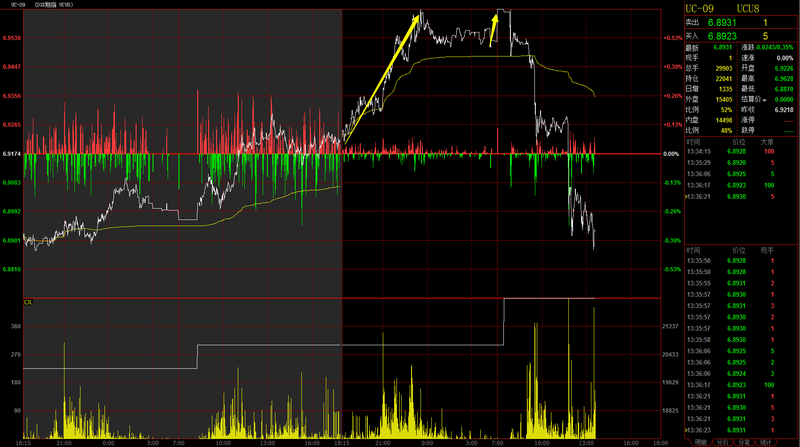Image resolution: width=800 pixels, height=447 pixels.
Task: Click the first 21:00 time label on the time axis
Action: click(x=64, y=443)
